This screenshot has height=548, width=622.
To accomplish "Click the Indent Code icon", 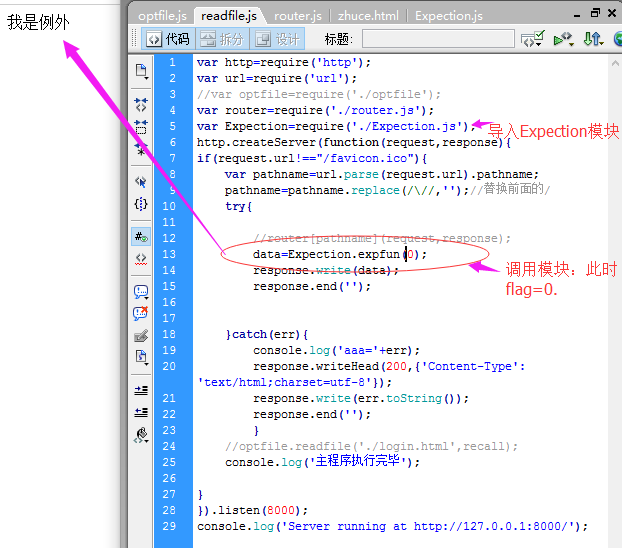I will click(x=141, y=390).
